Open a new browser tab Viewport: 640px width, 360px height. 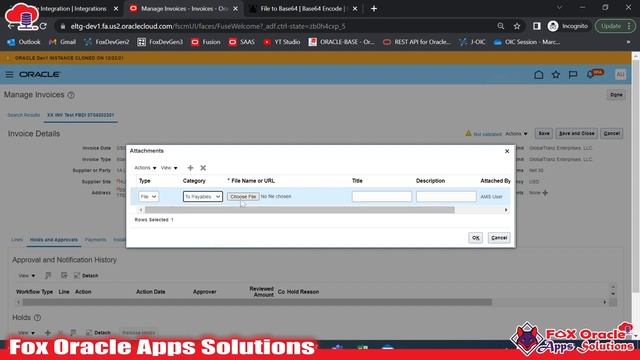coord(374,9)
